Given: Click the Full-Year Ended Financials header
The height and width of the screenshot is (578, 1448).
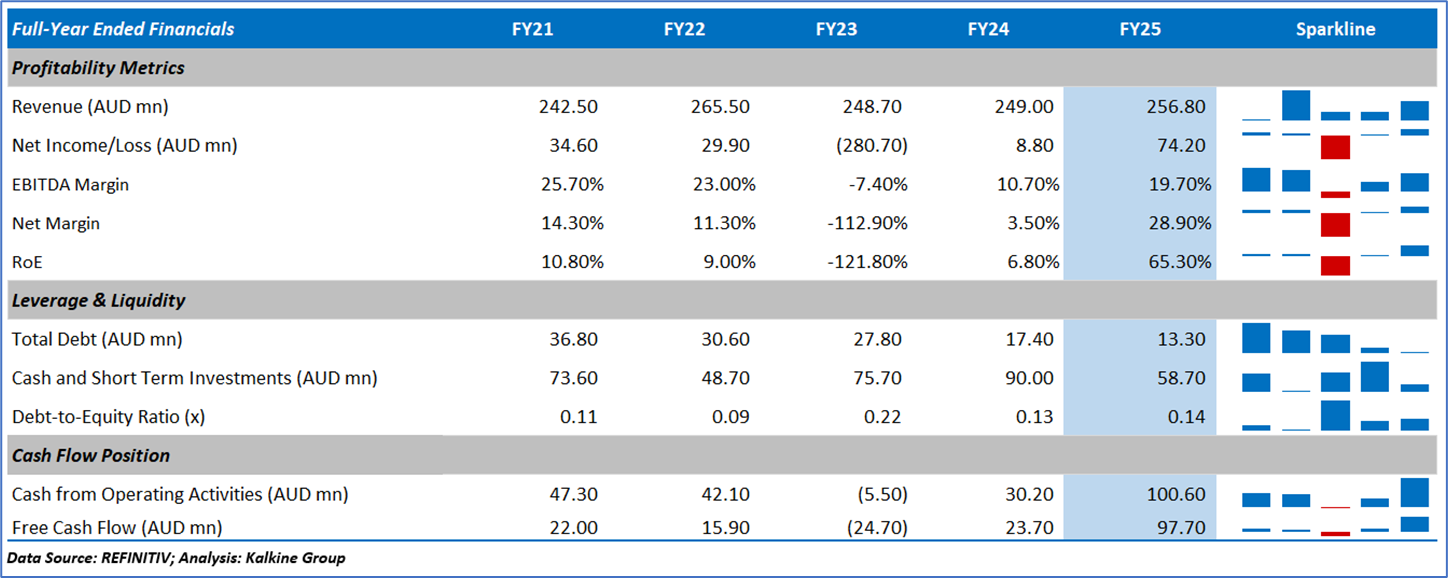Looking at the screenshot, I should (123, 29).
